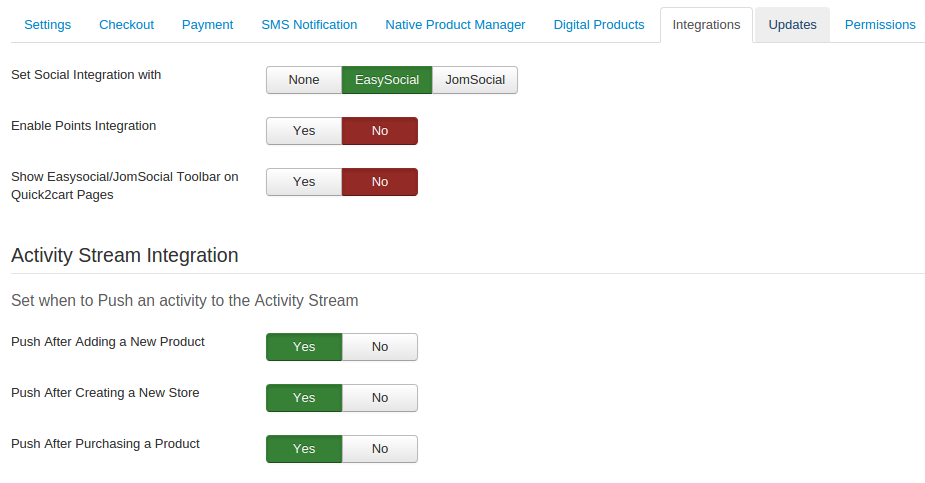Disable push after adding a new product
The height and width of the screenshot is (483, 925).
click(x=380, y=347)
